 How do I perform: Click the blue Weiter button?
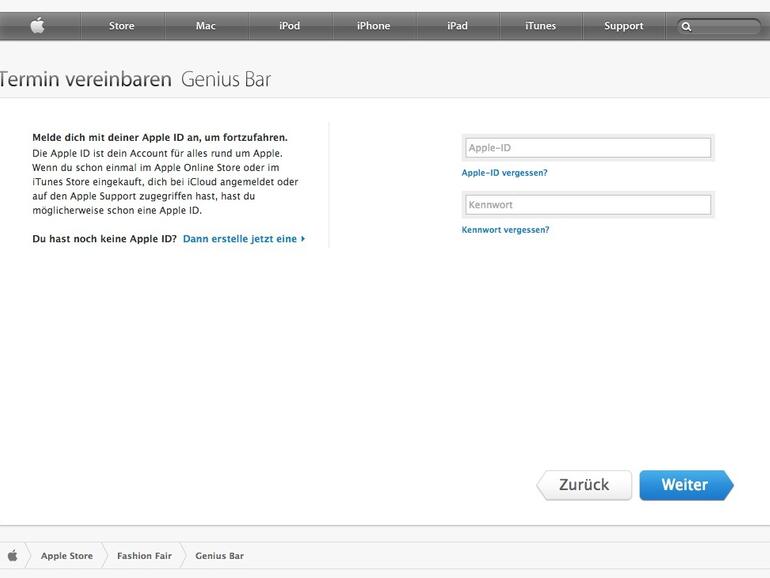pyautogui.click(x=686, y=485)
